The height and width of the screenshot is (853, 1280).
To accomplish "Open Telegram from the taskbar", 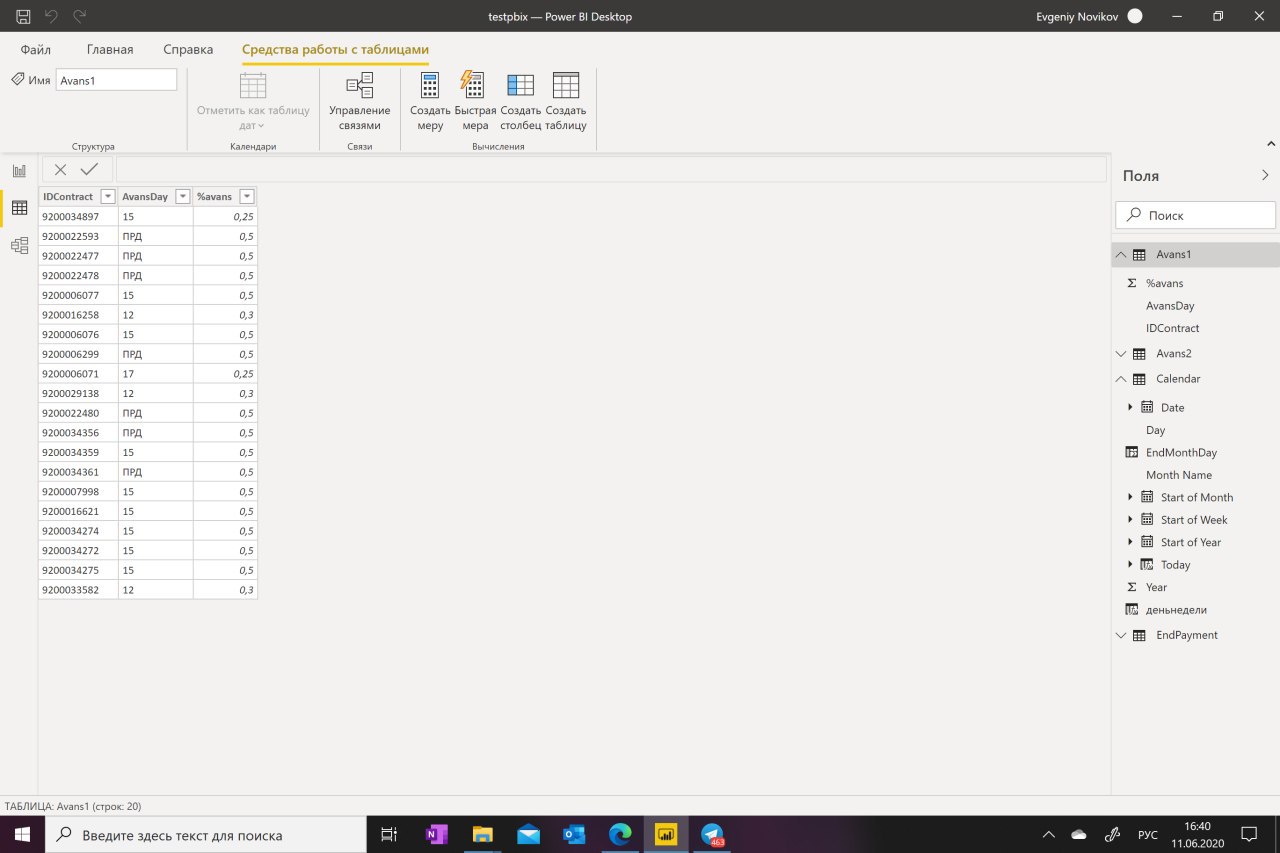I will 712,834.
